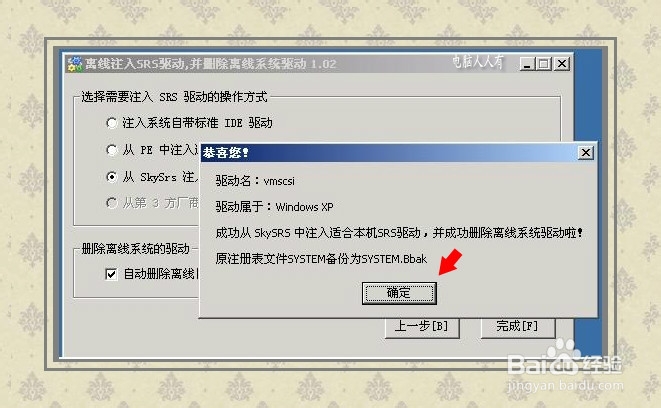Select 注入系统自带标准 IDE 驱动 radio option

point(111,123)
